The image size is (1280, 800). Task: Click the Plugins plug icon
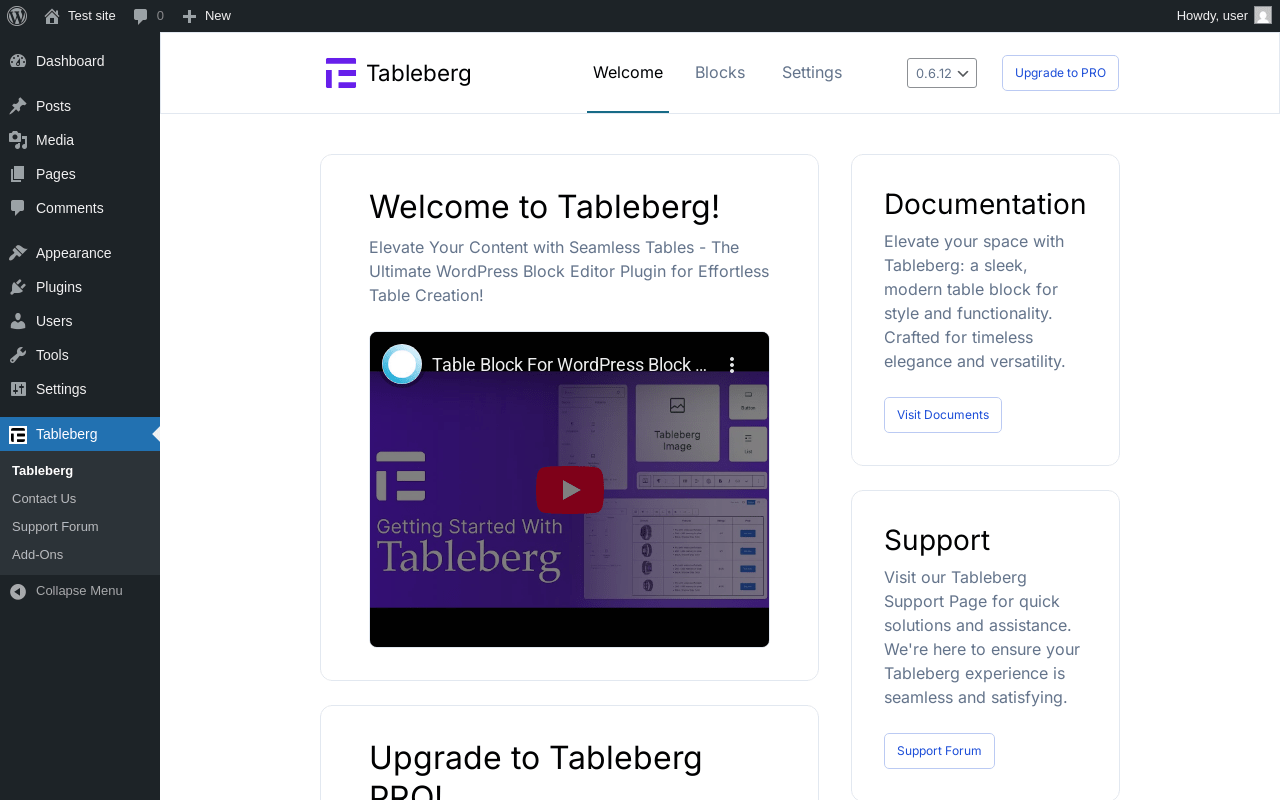pyautogui.click(x=18, y=287)
